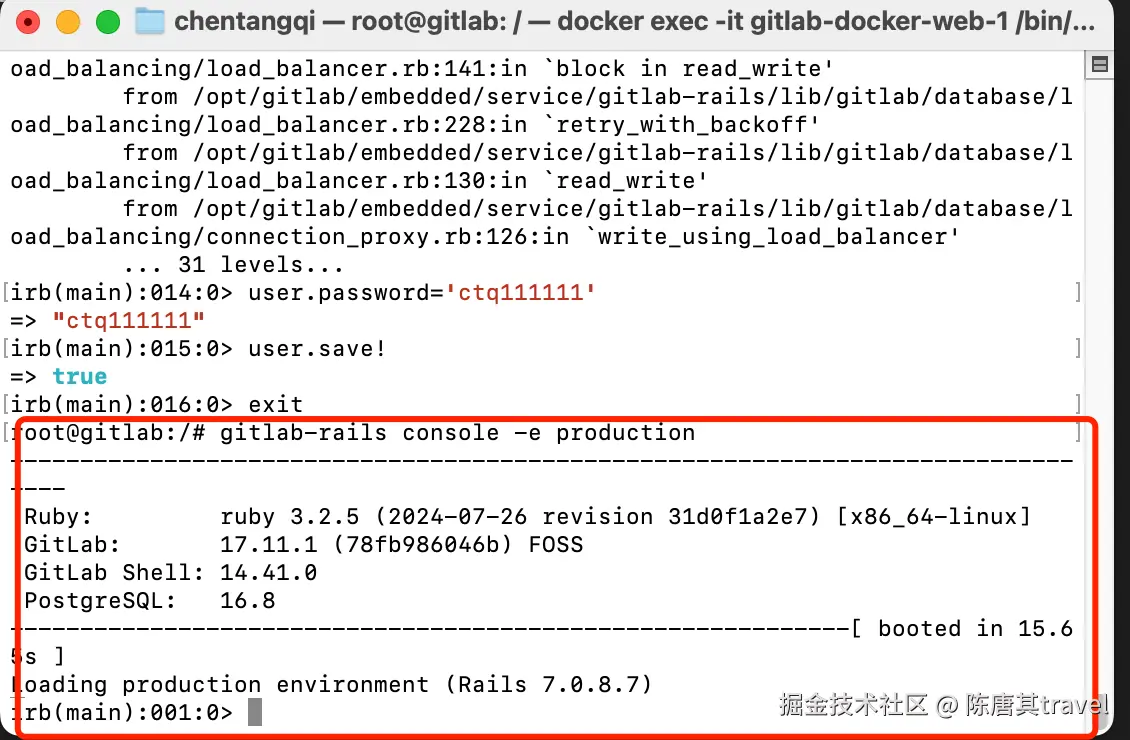Viewport: 1130px width, 740px height.
Task: Click the right bracket mark on the user.password line
Action: point(1078,293)
